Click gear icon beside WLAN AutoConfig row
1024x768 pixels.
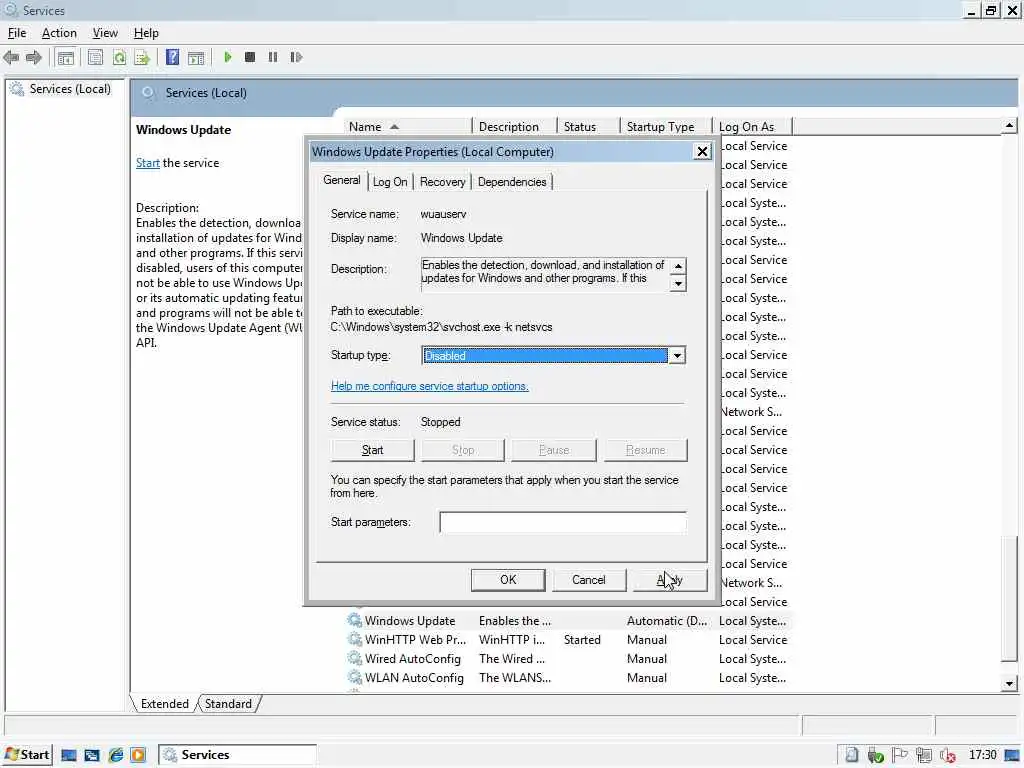(x=355, y=677)
